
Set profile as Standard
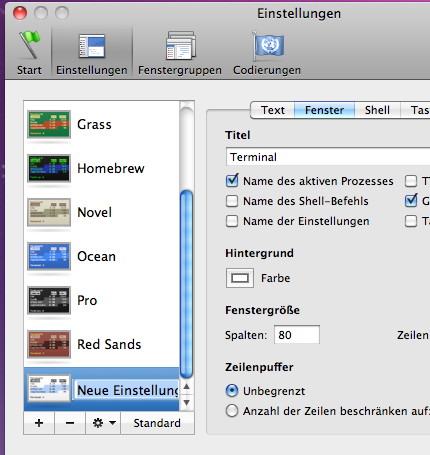pos(157,423)
